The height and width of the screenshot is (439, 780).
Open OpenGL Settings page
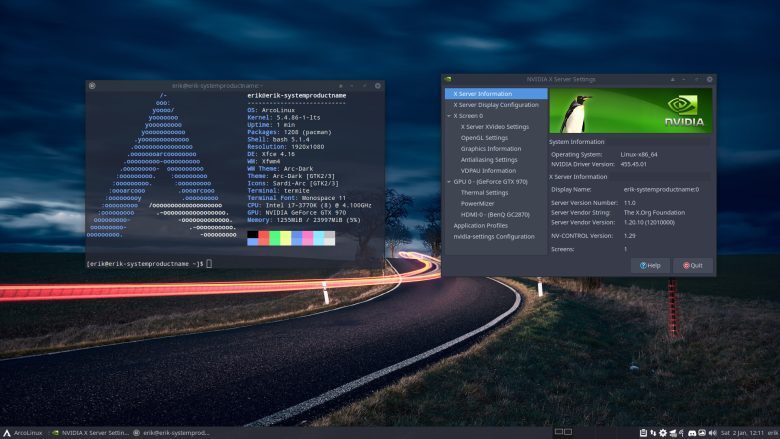[x=484, y=138]
